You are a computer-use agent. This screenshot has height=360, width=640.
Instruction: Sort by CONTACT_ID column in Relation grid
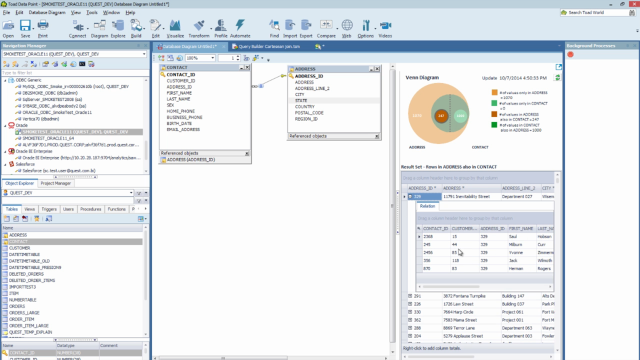coord(436,229)
